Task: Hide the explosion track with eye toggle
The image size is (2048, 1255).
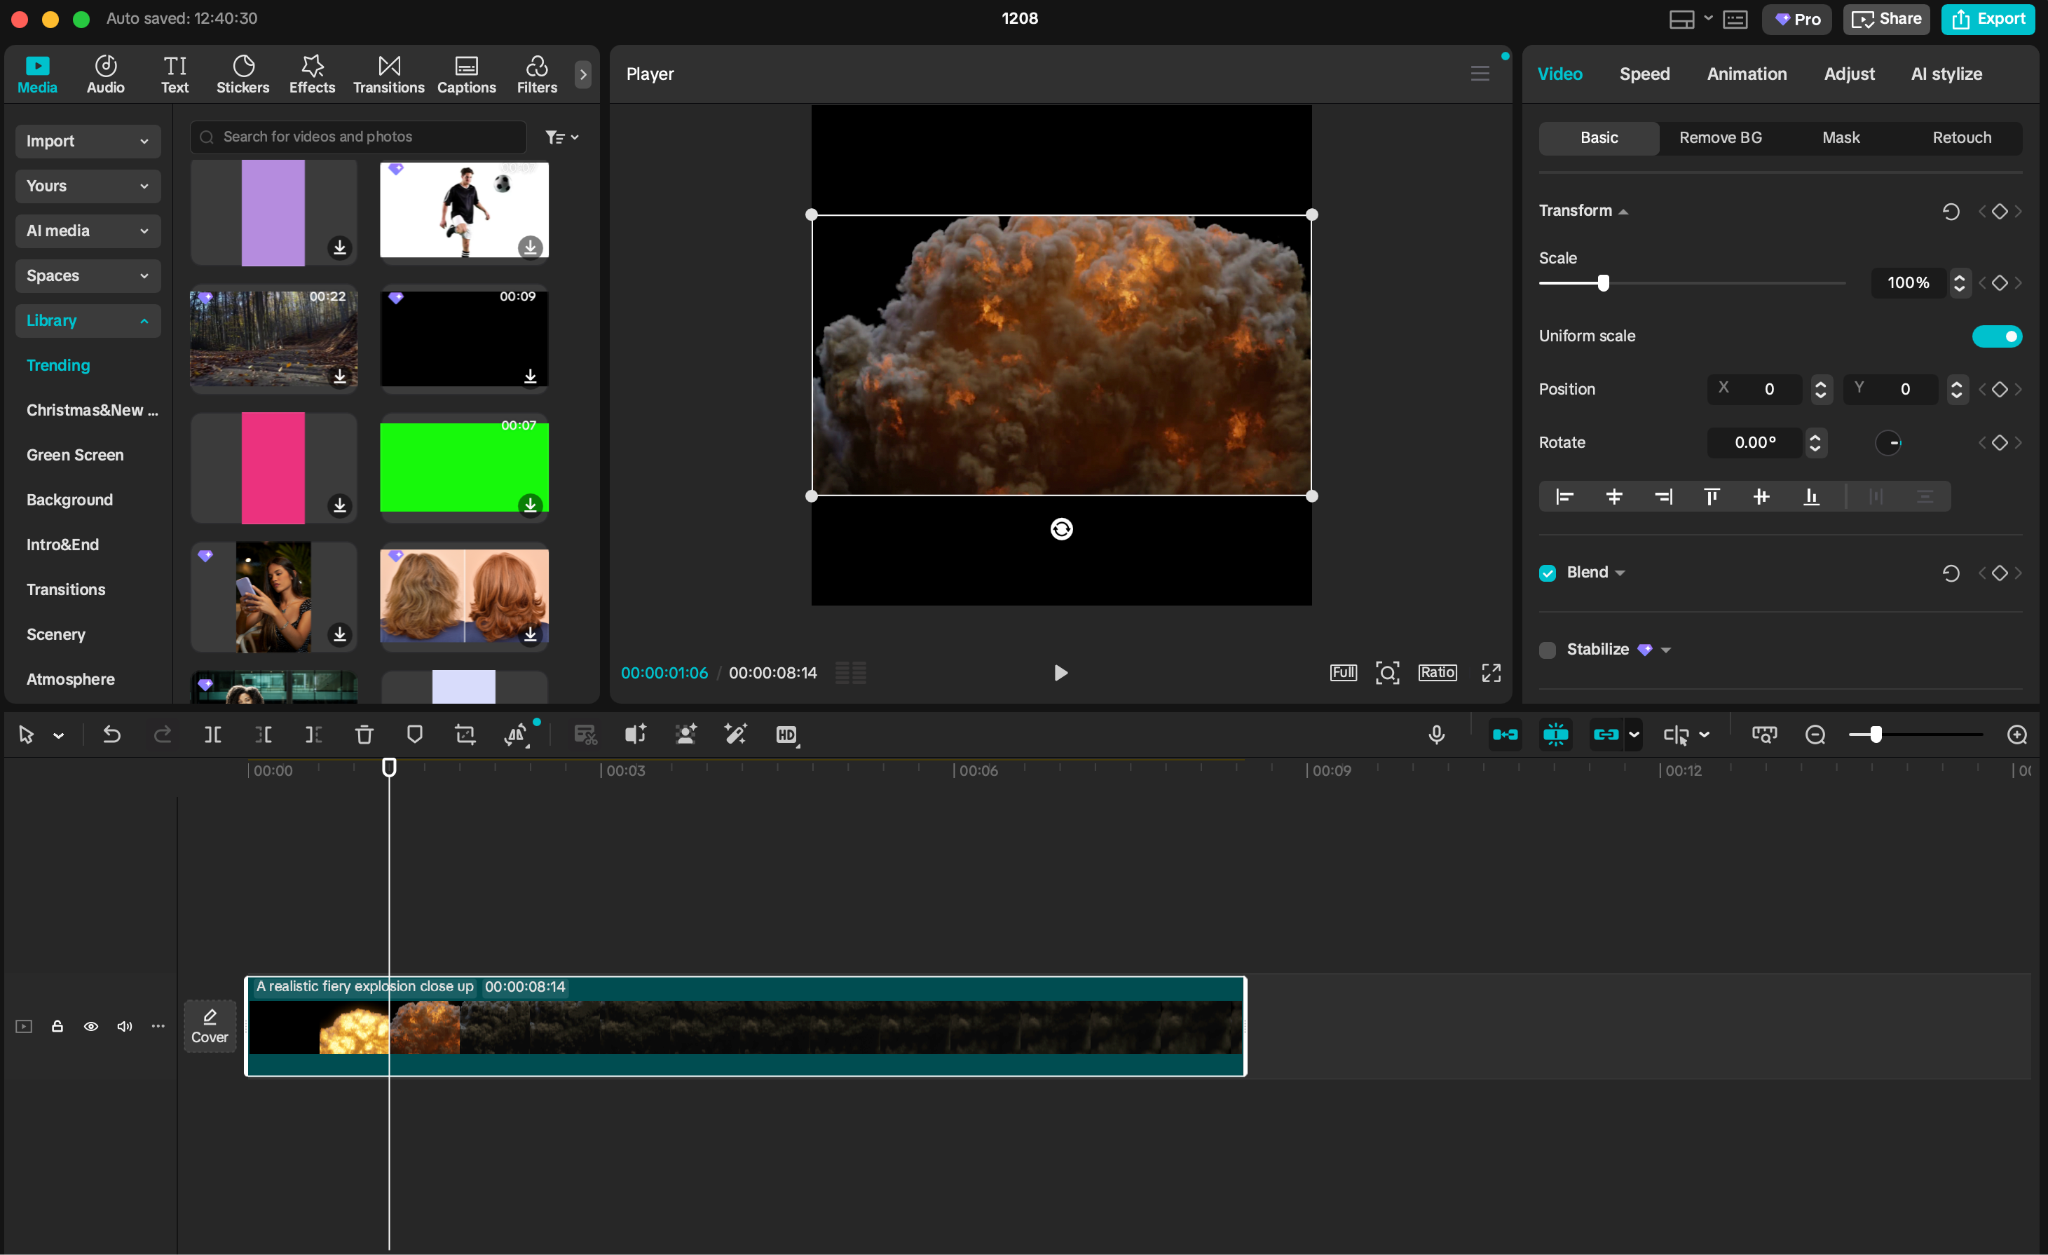Action: point(90,1026)
